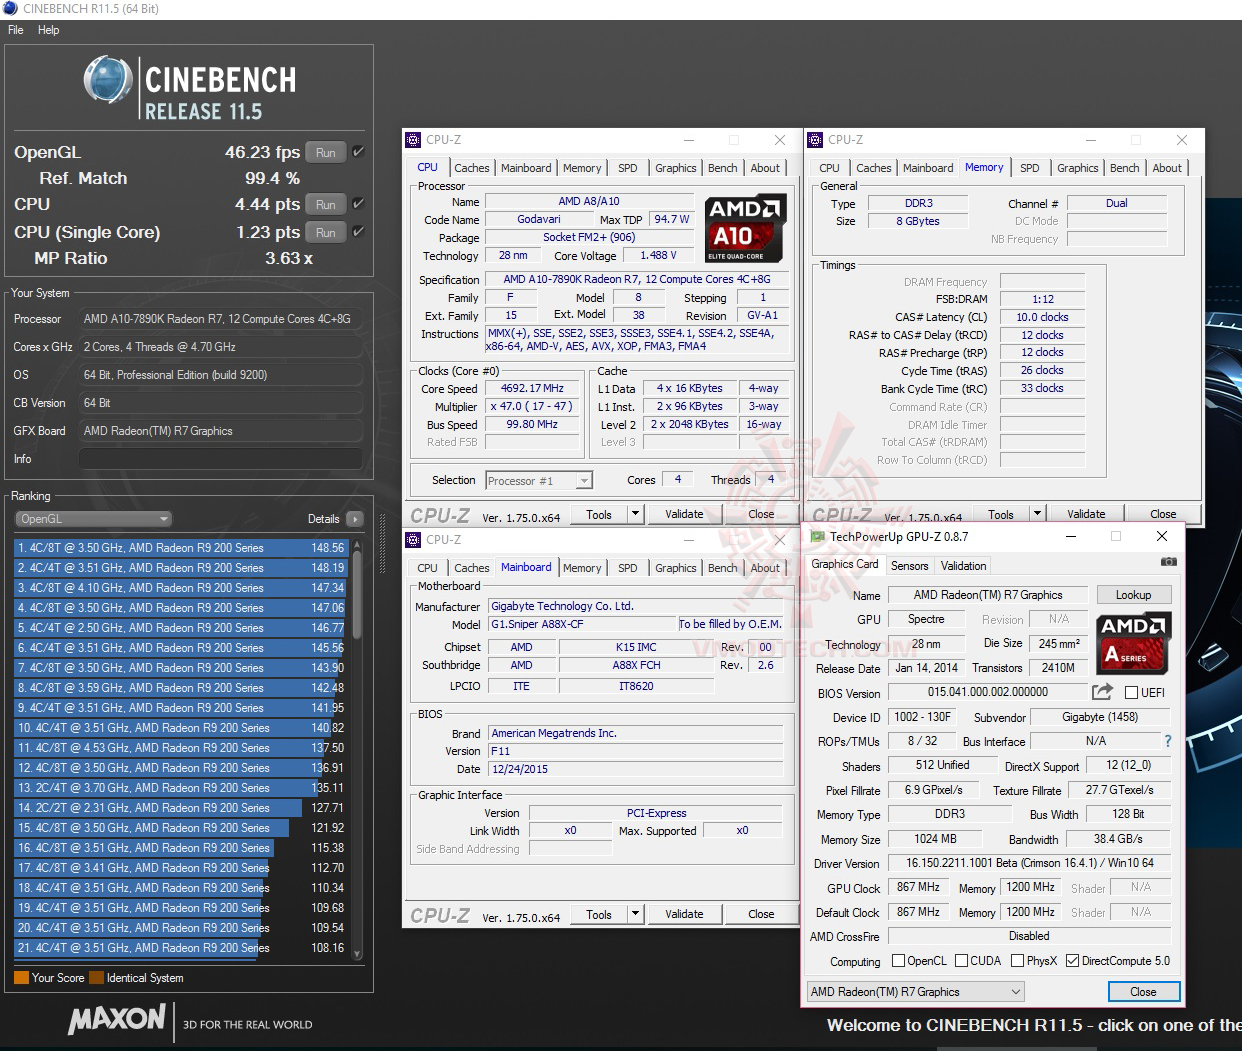
Task: Toggle the UEFI checkbox in GPU-Z
Action: point(1131,693)
